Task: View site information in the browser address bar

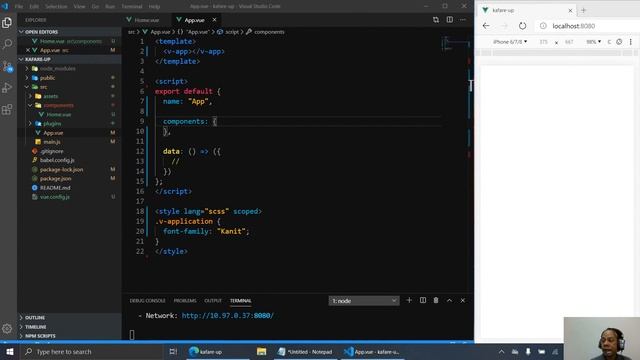Action: (x=543, y=26)
